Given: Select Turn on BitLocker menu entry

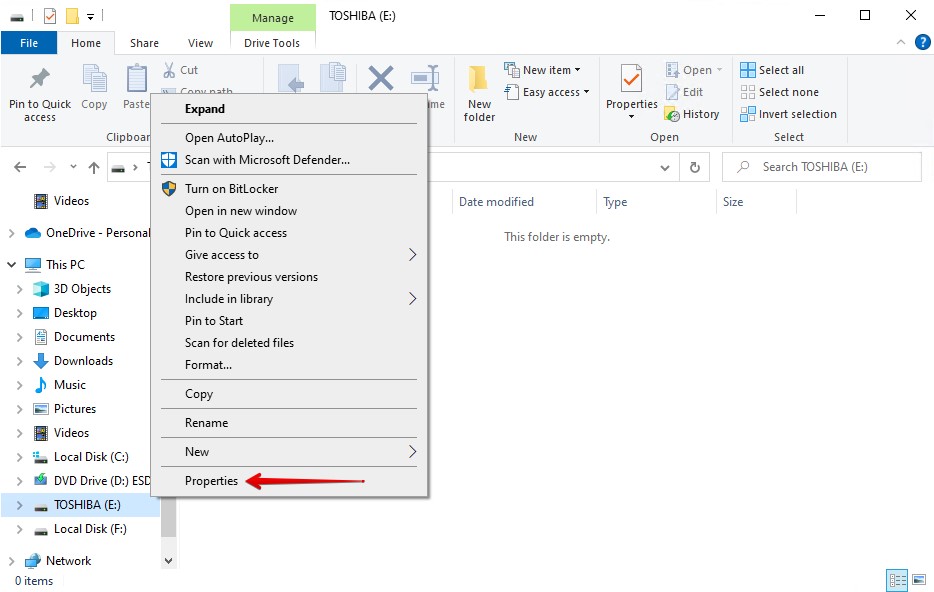Looking at the screenshot, I should point(288,189).
